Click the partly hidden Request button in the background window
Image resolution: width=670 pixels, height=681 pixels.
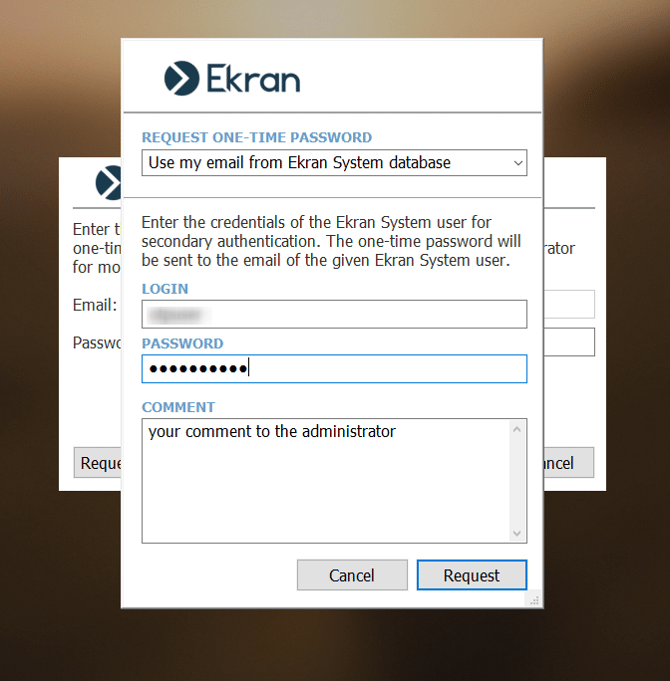coord(98,463)
